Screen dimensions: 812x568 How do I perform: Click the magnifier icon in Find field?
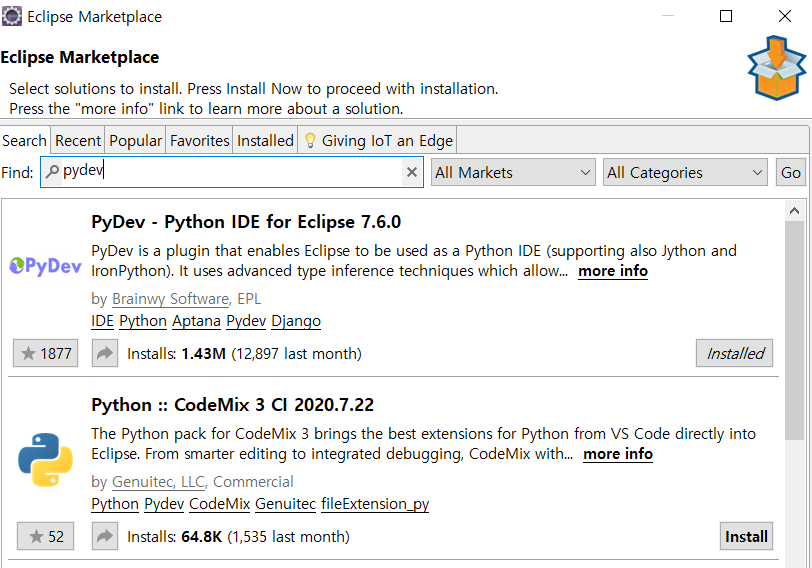[x=52, y=171]
